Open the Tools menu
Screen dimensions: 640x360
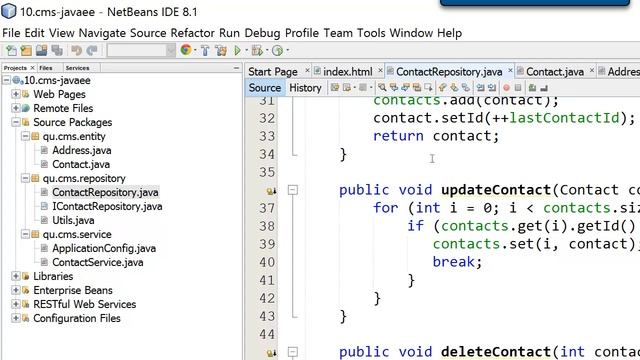[371, 33]
